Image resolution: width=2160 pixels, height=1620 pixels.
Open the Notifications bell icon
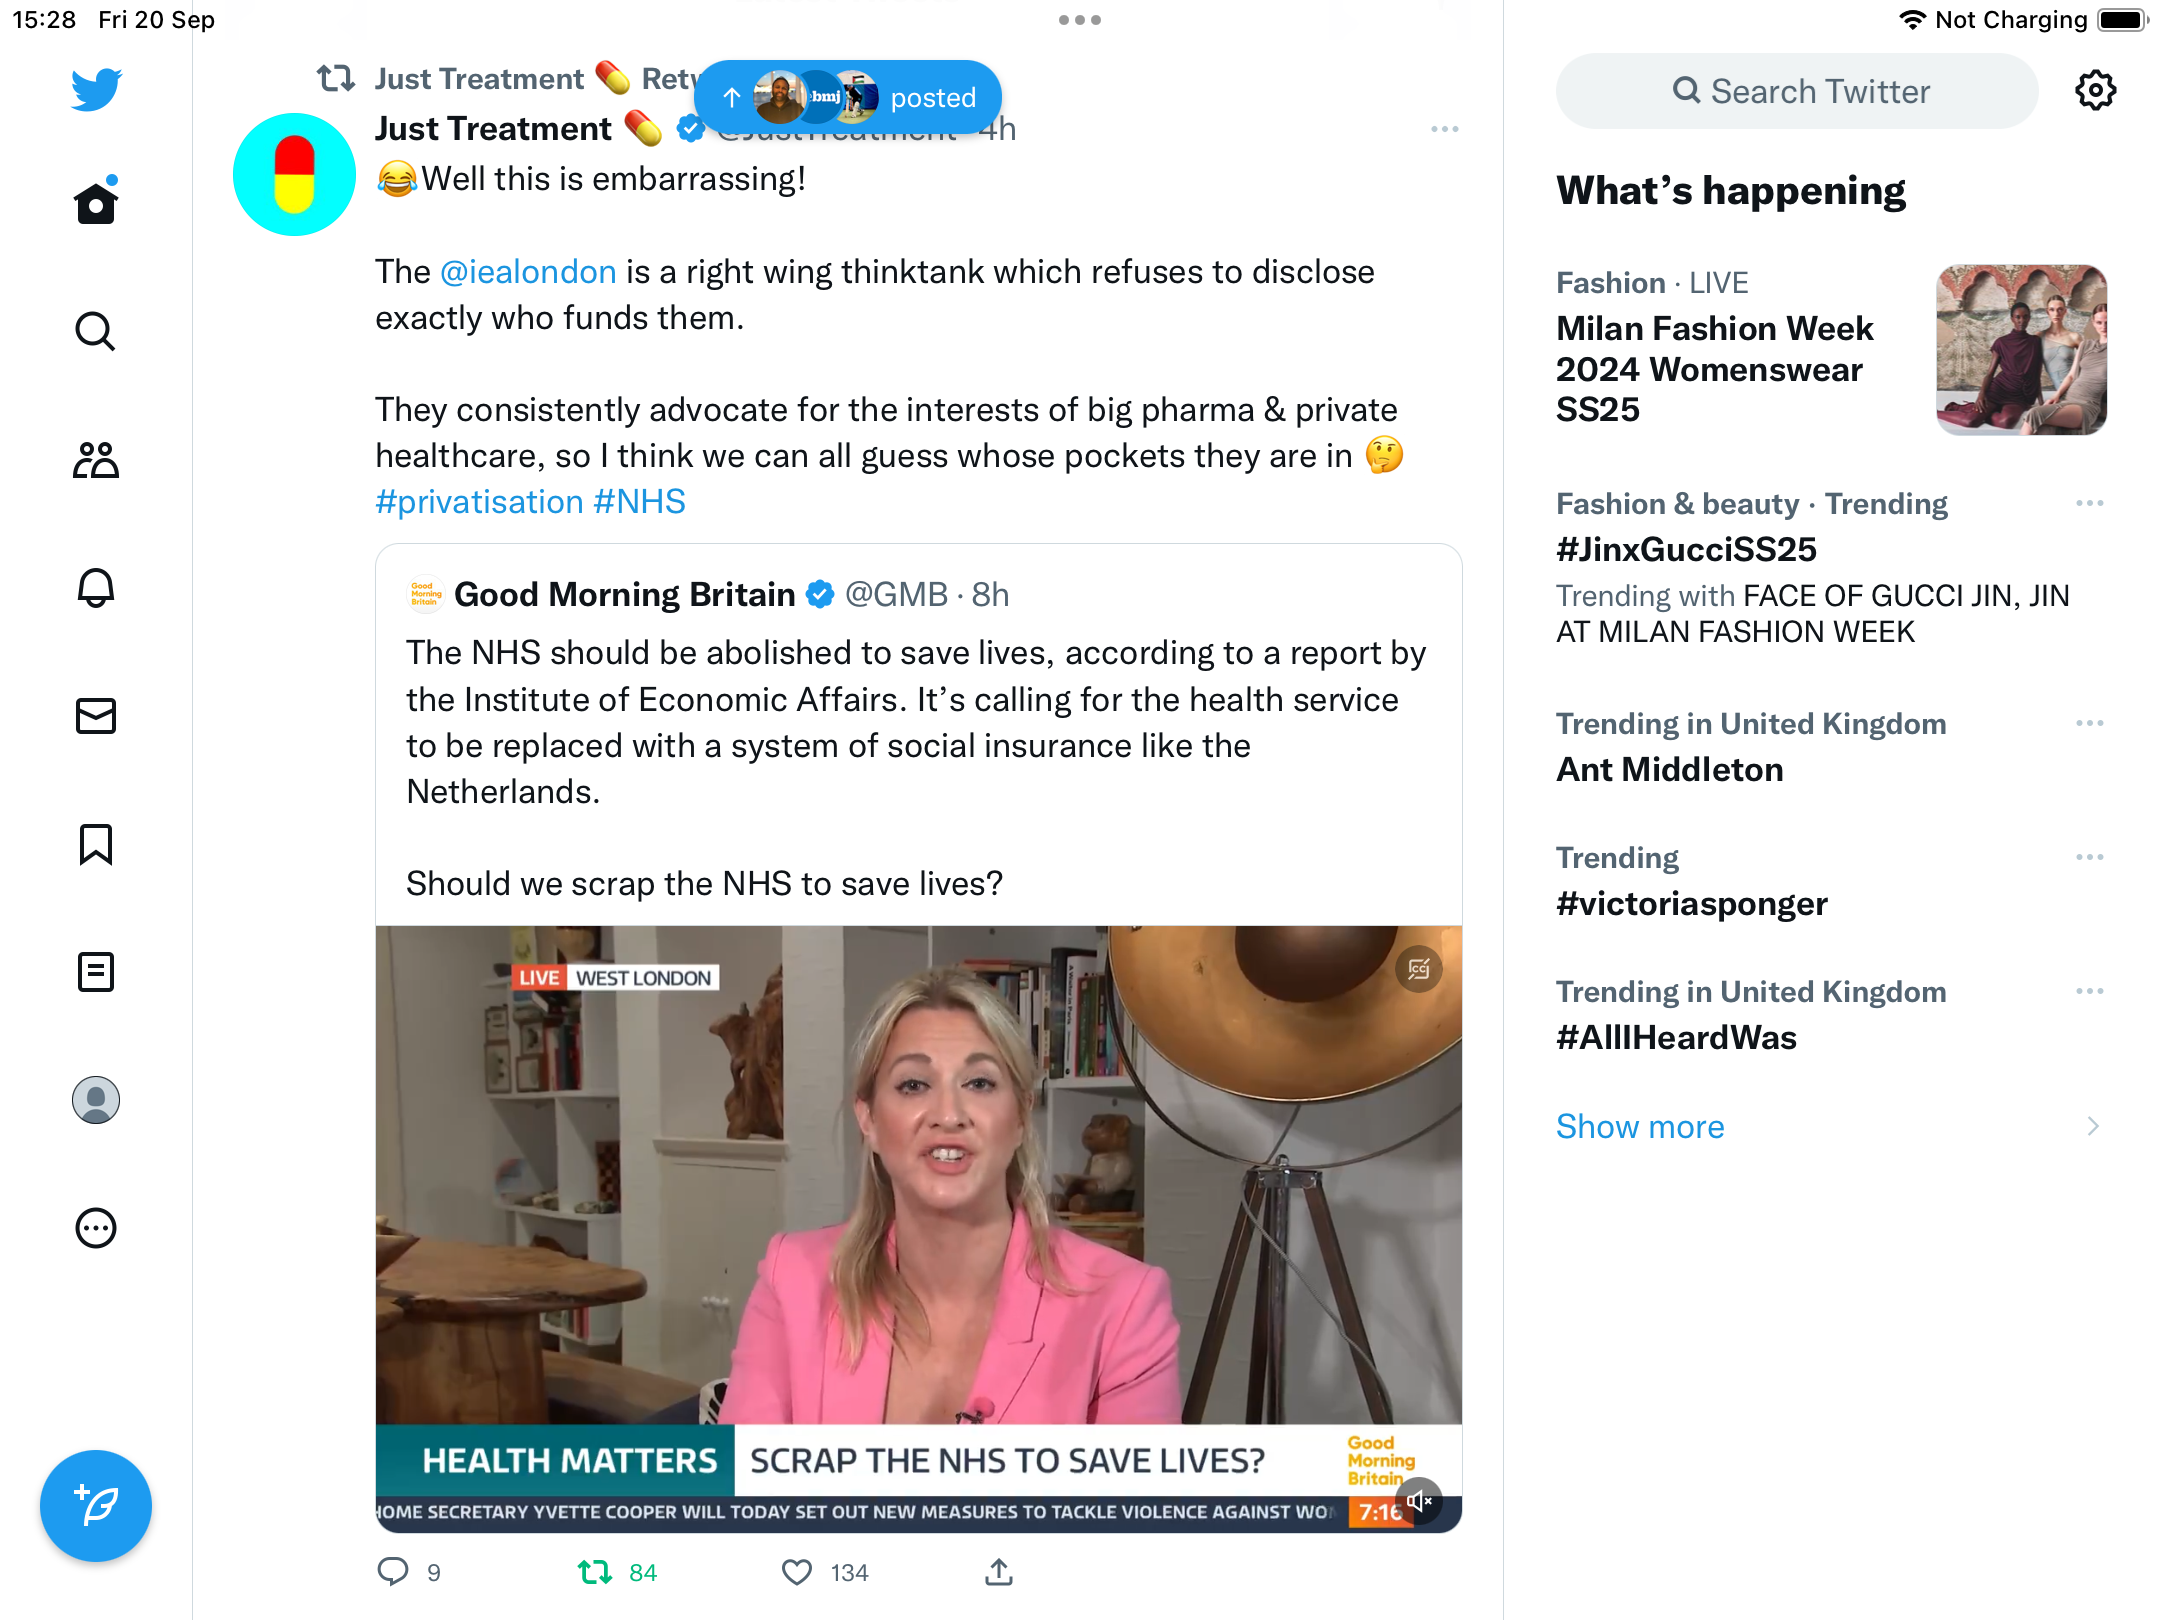click(x=96, y=587)
